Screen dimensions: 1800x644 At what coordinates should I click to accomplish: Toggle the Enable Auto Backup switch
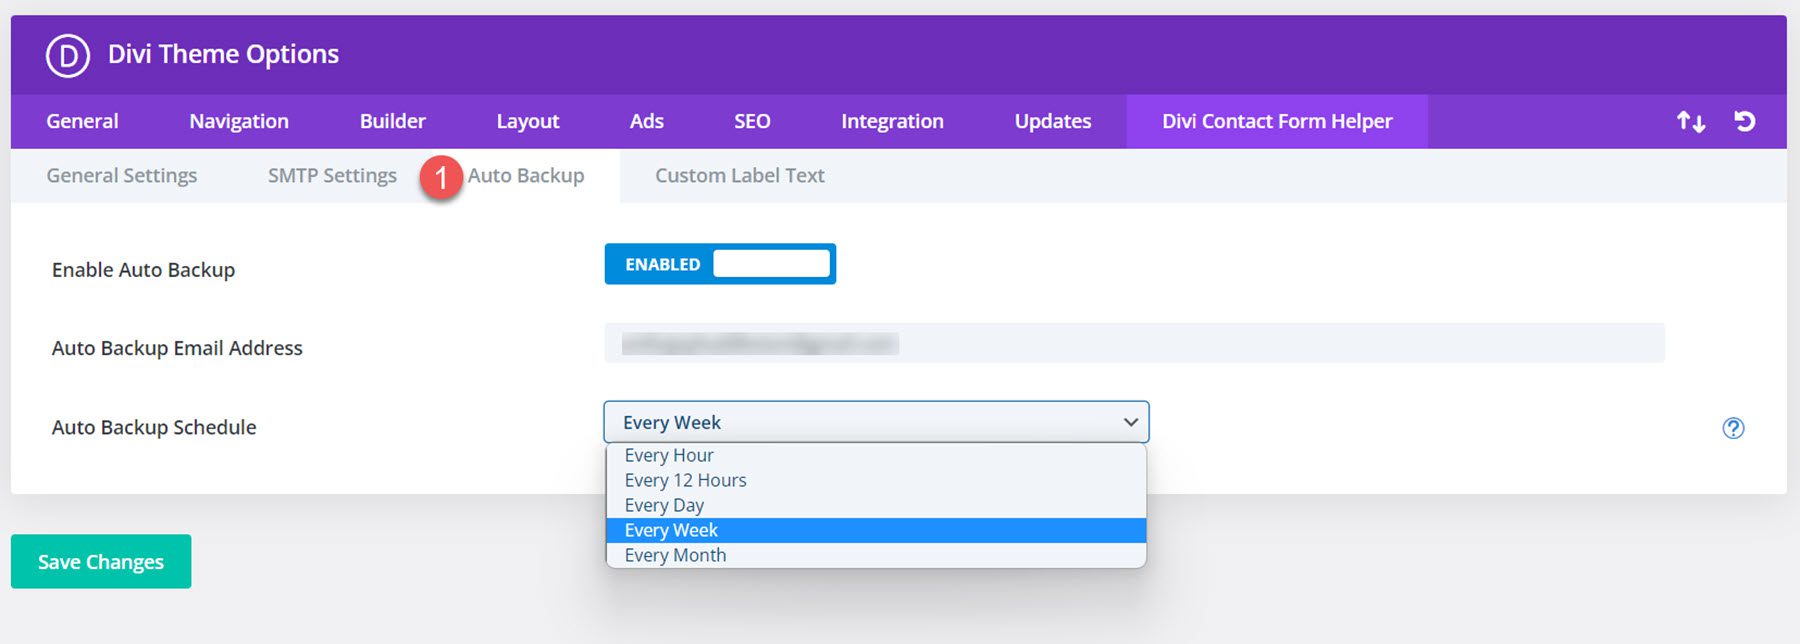pyautogui.click(x=720, y=264)
